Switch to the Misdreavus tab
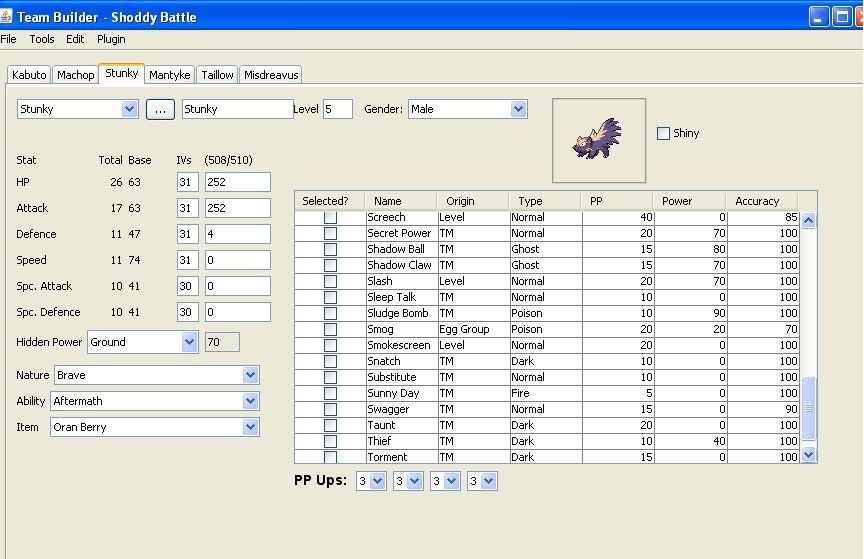Screen dimensions: 864x559 point(270,75)
